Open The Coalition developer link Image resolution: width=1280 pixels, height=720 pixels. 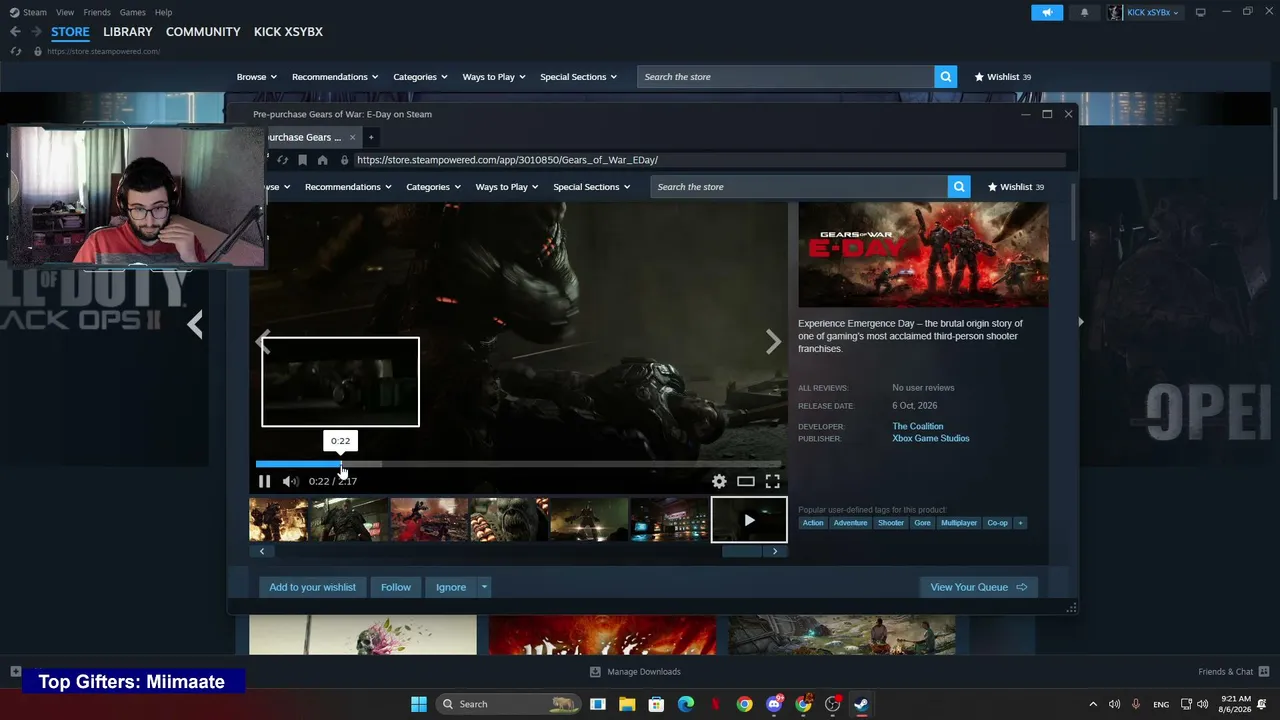pyautogui.click(x=918, y=426)
